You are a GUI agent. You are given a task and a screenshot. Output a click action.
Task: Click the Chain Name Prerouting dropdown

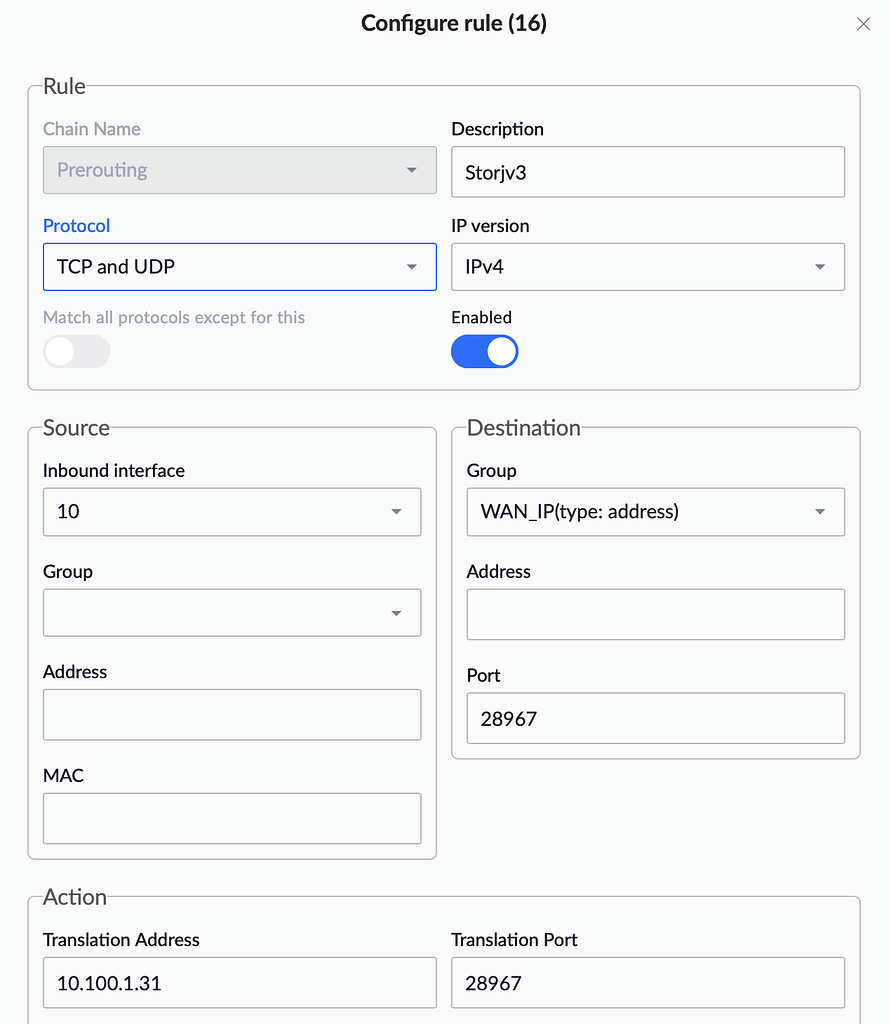pos(239,170)
